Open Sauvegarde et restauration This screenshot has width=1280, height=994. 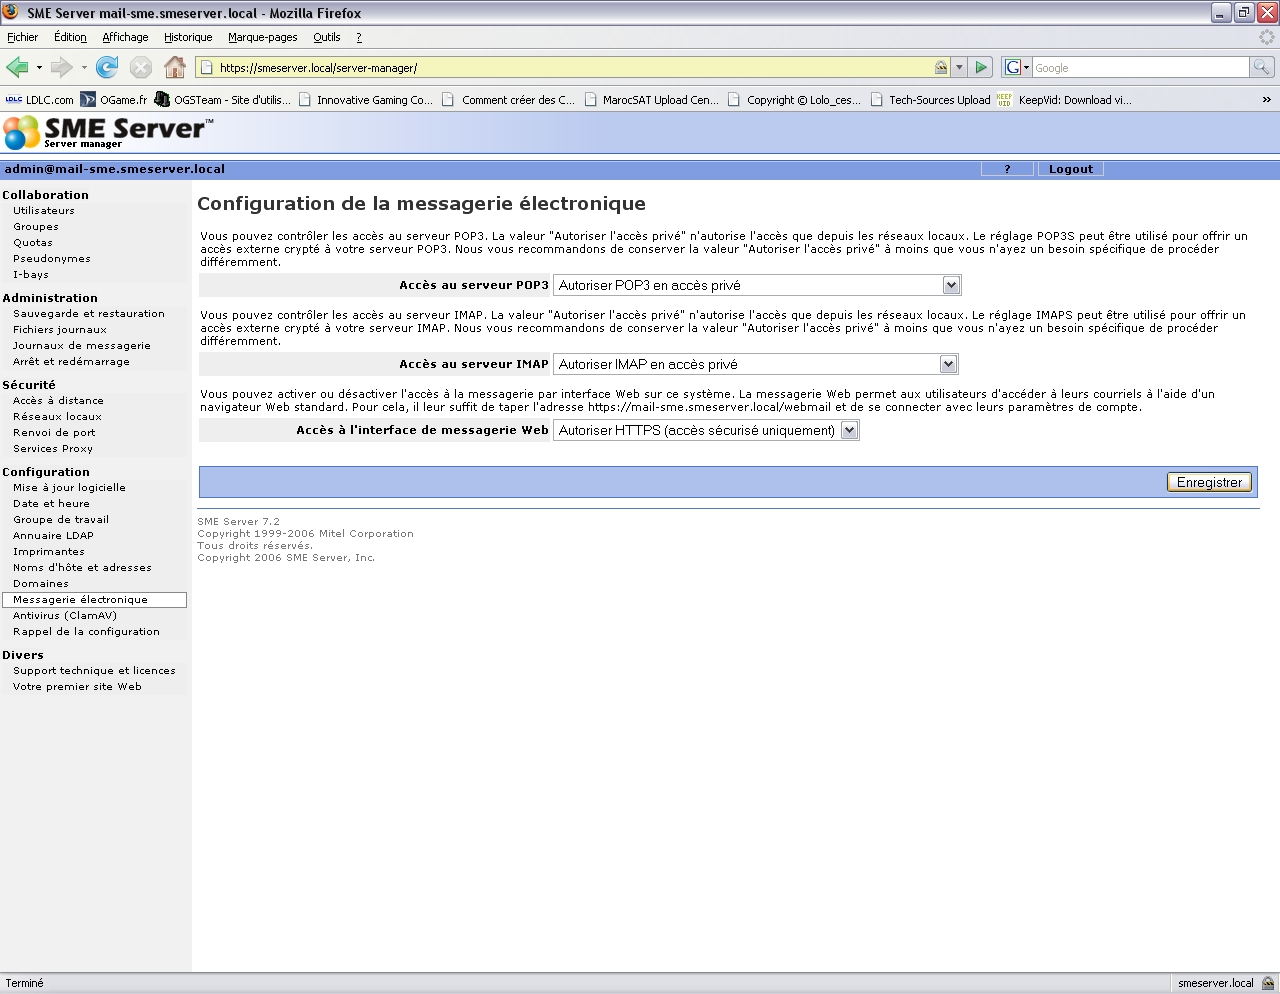coord(89,314)
